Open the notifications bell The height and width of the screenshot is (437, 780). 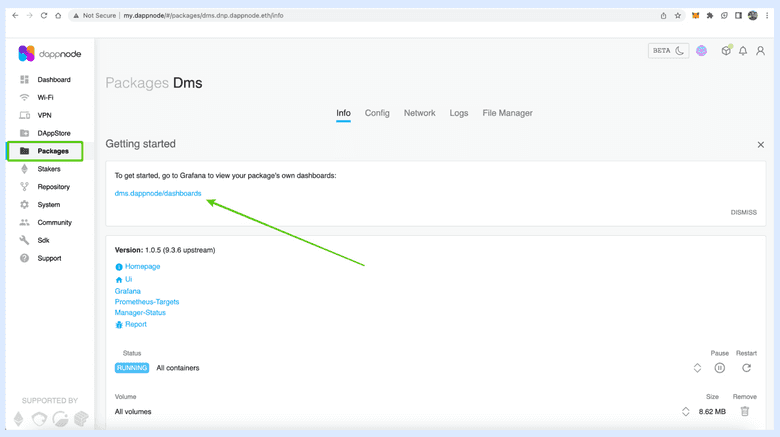point(743,51)
